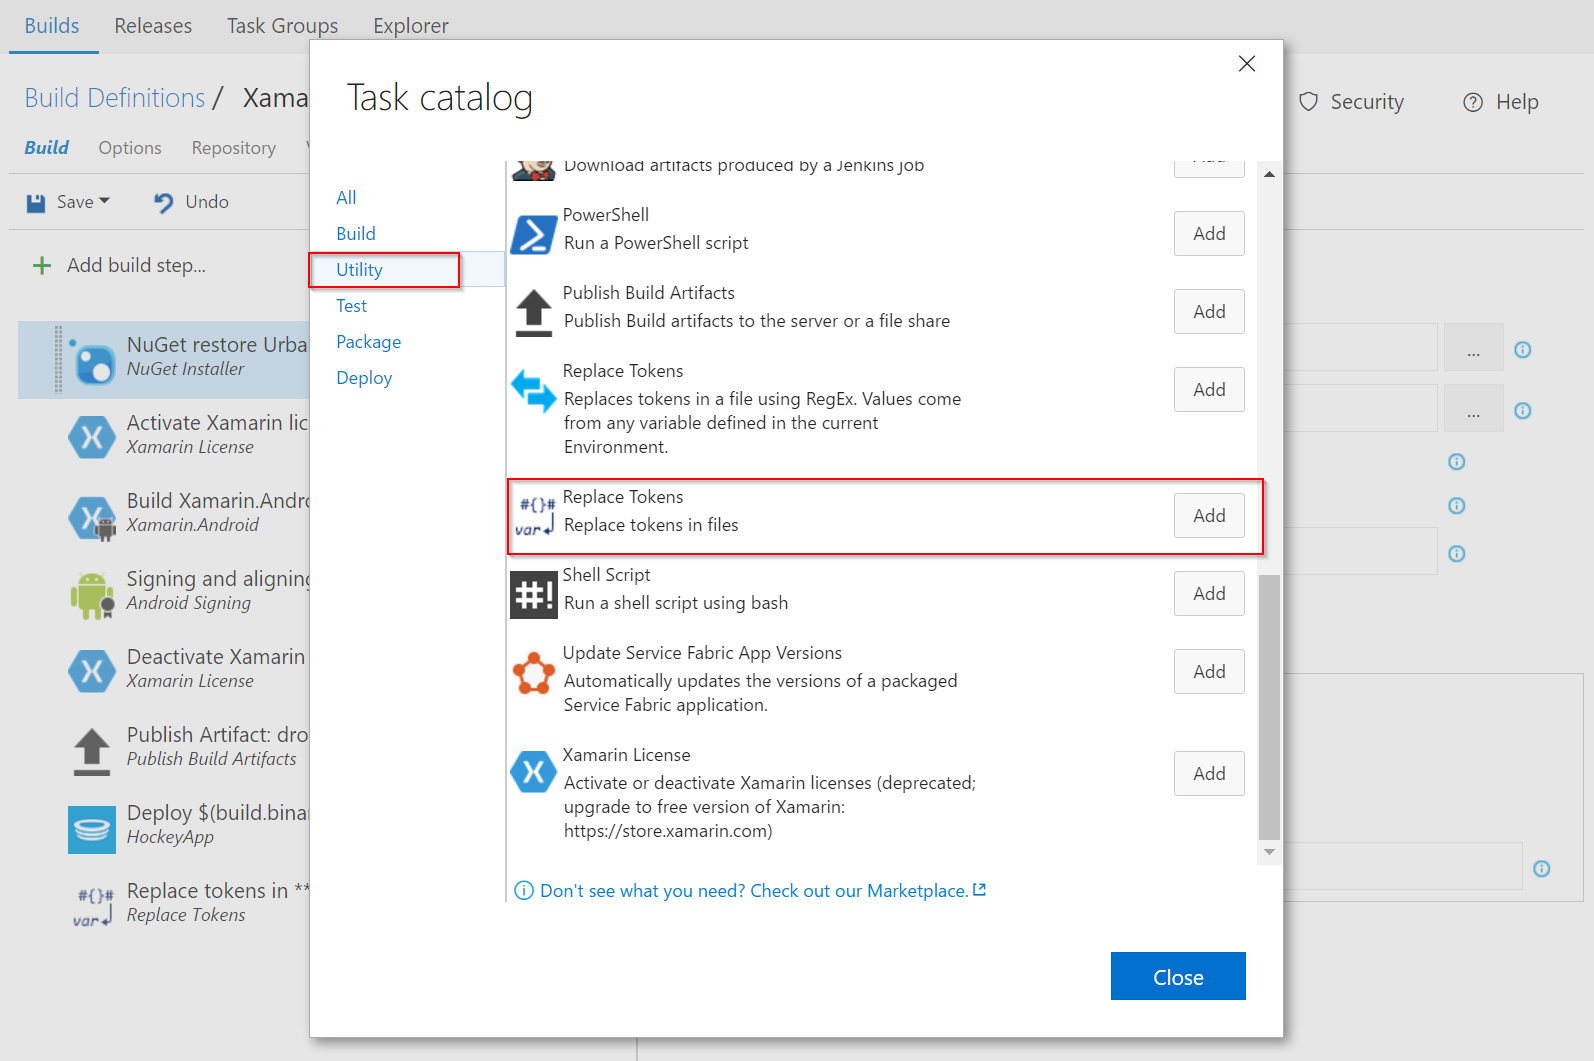1594x1061 pixels.
Task: Switch to the Releases tab
Action: pyautogui.click(x=153, y=26)
